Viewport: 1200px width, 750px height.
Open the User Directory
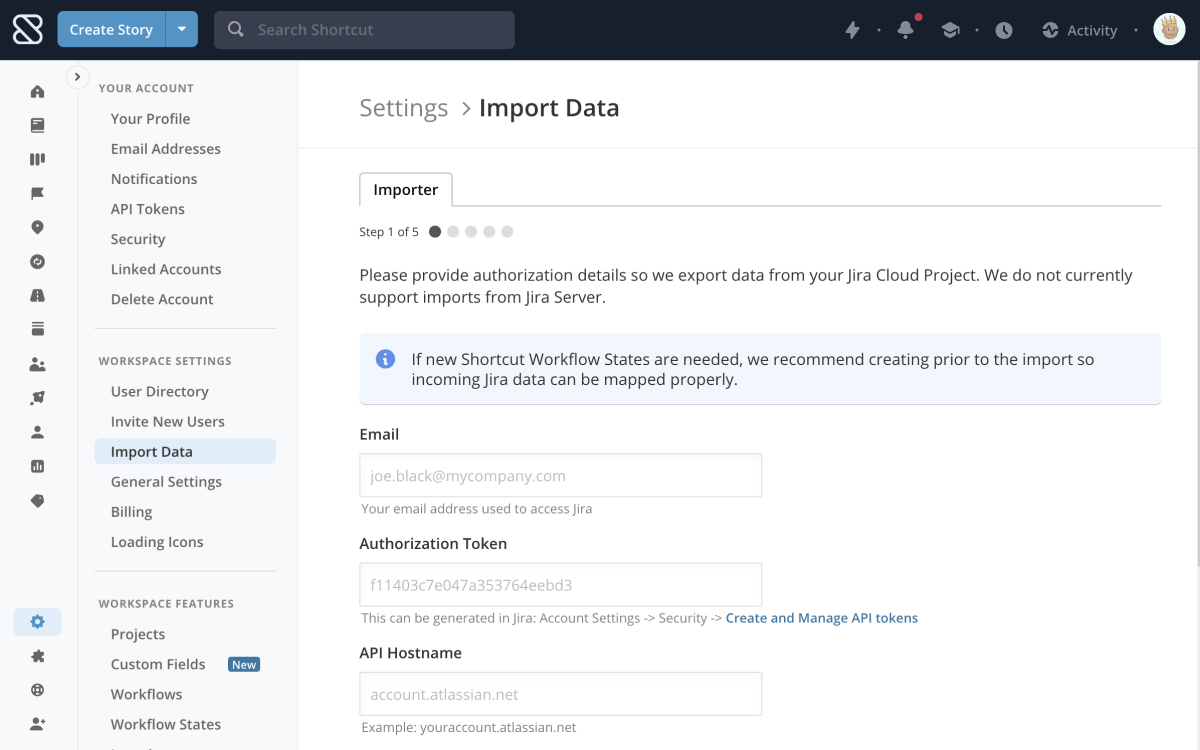(160, 391)
